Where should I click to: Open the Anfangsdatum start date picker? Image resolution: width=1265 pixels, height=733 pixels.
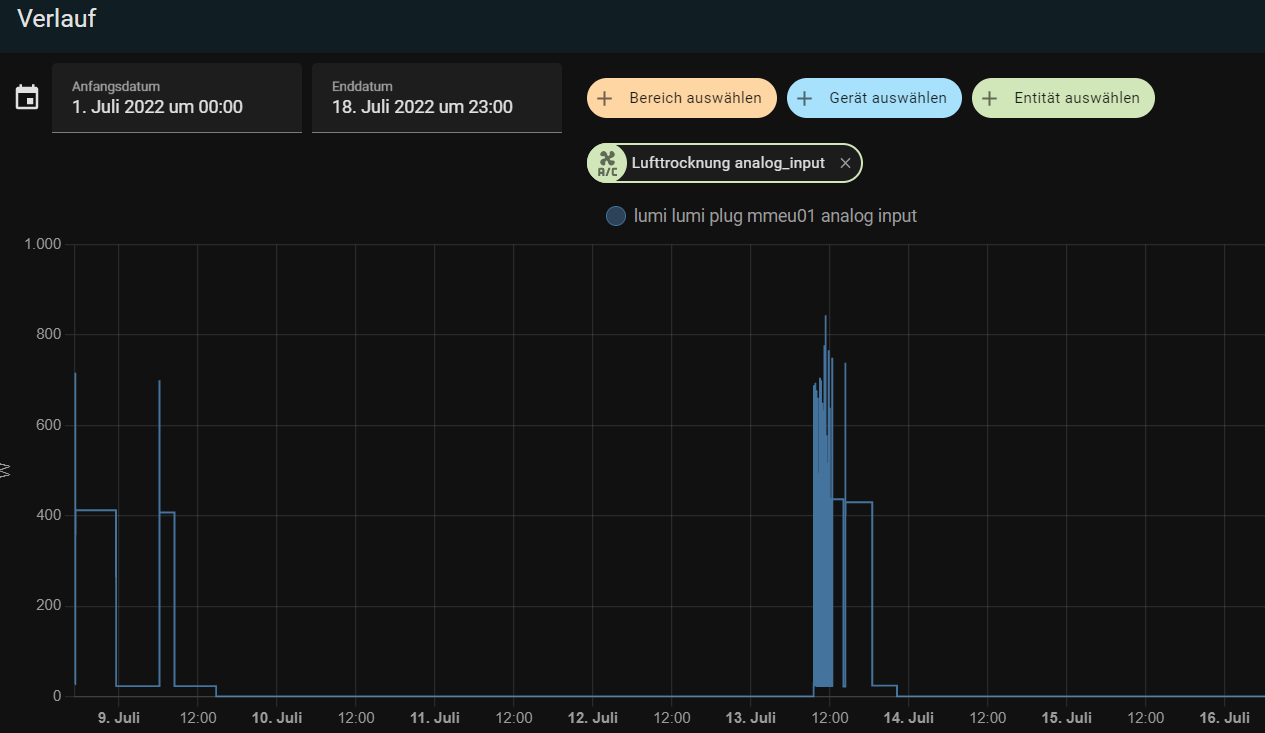pos(177,98)
